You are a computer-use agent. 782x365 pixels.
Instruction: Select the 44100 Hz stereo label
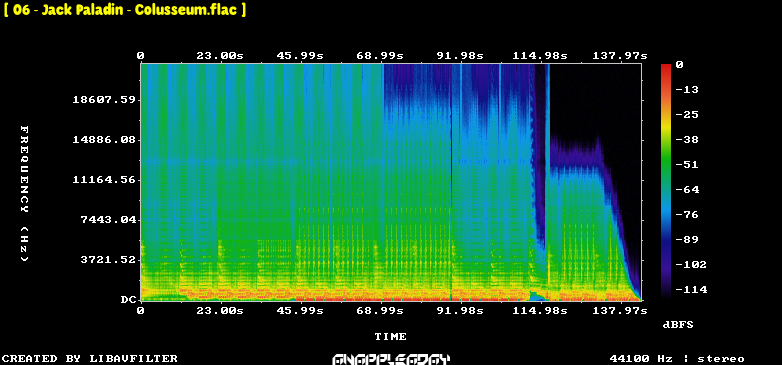click(677, 359)
